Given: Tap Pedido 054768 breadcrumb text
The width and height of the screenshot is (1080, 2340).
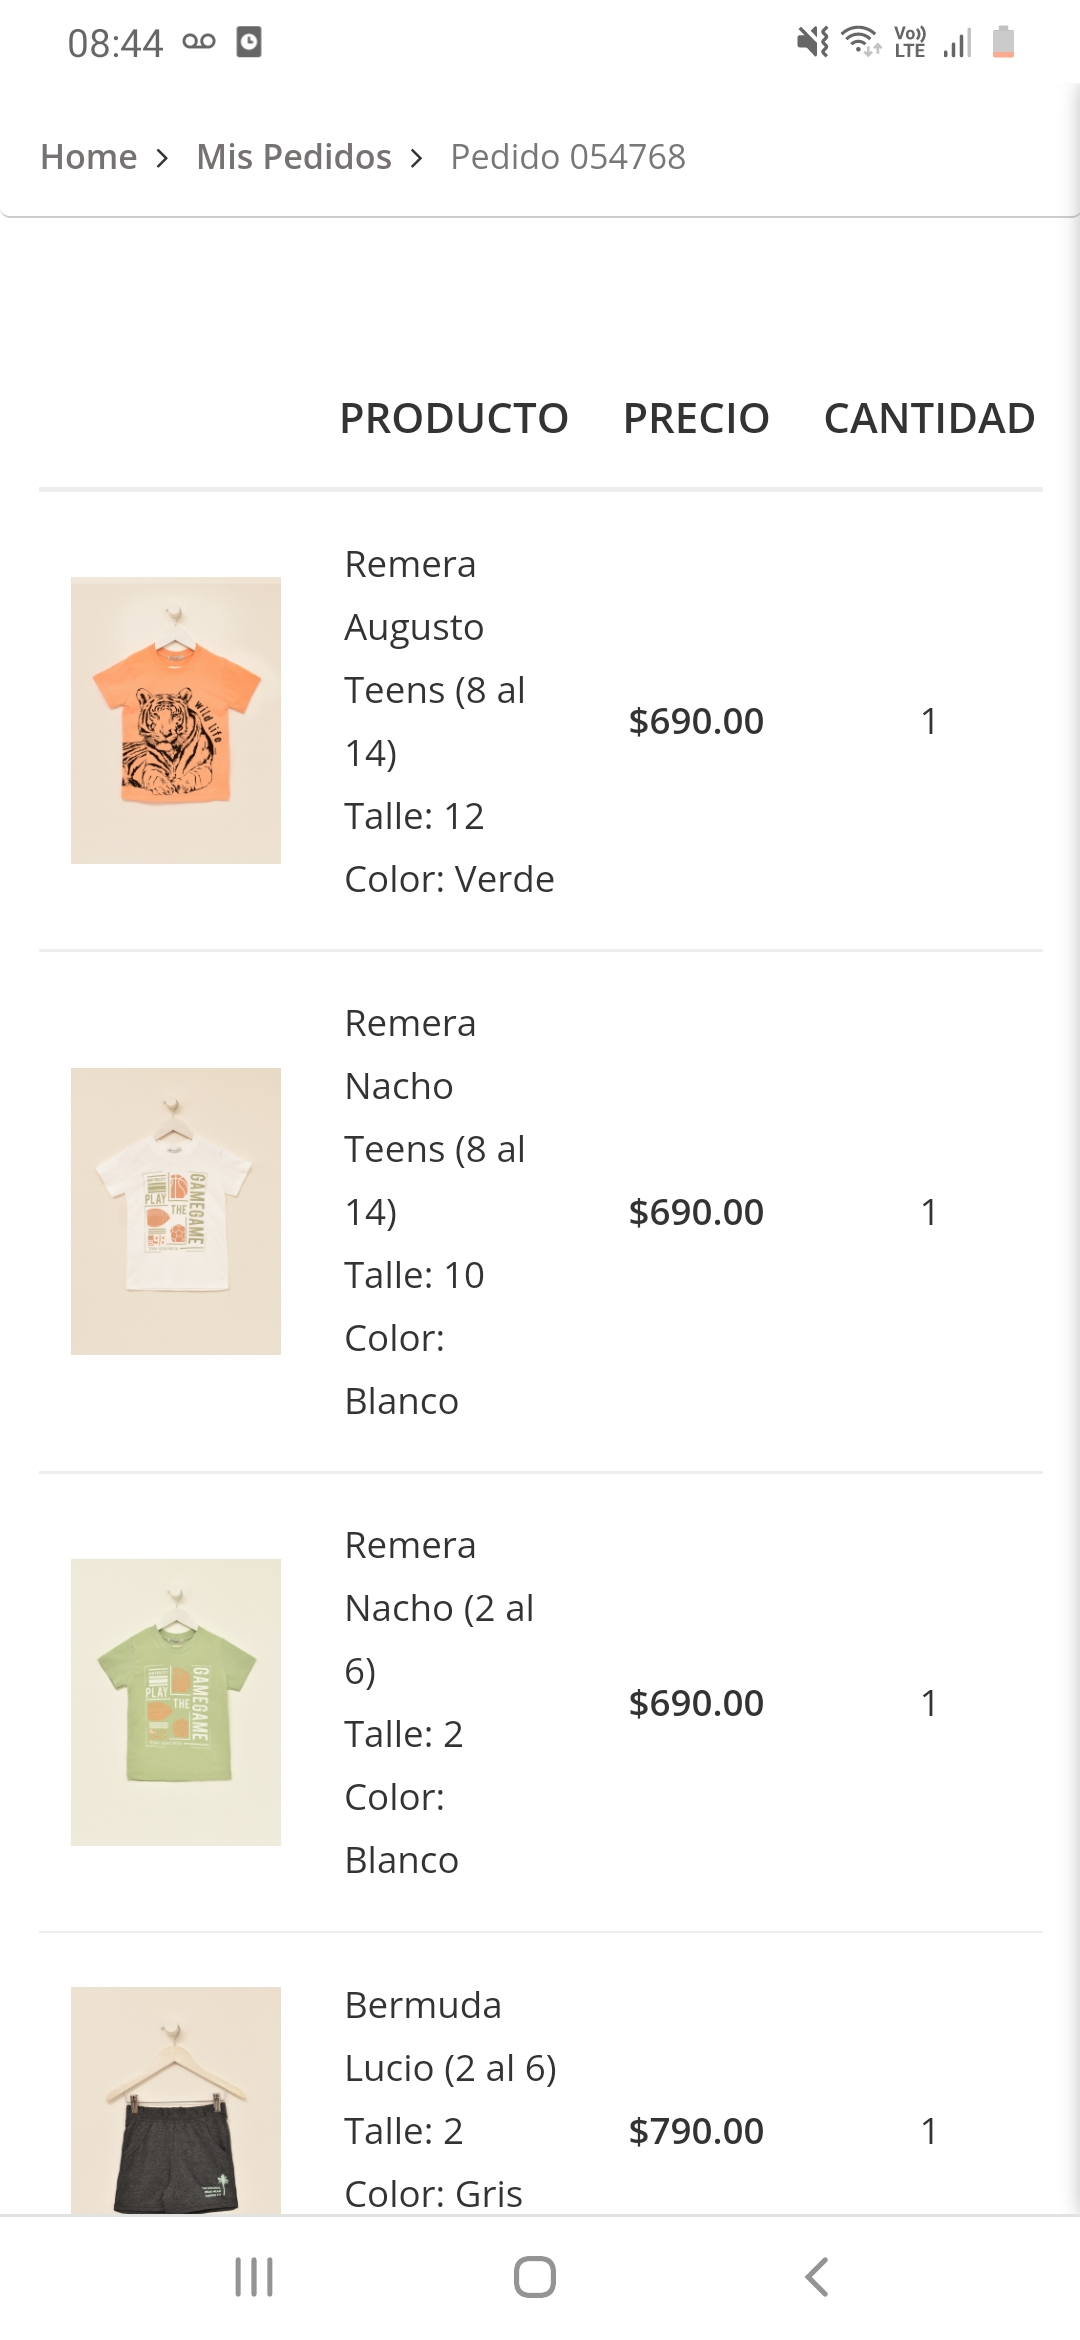Looking at the screenshot, I should click(x=568, y=157).
